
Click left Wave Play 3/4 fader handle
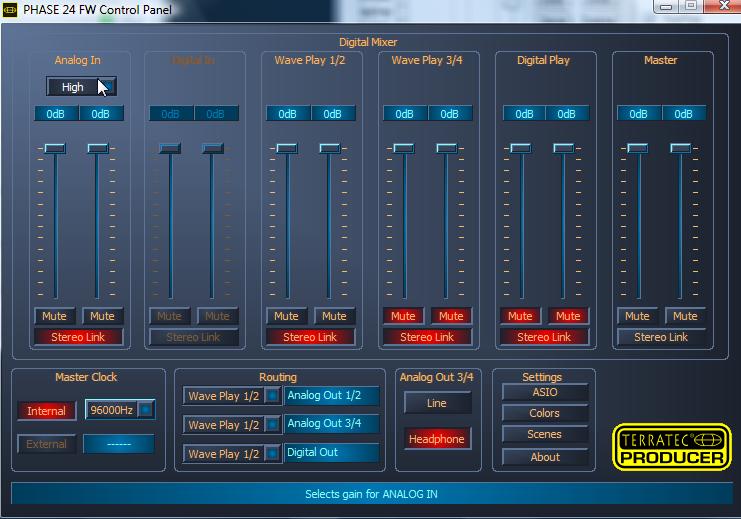pyautogui.click(x=404, y=148)
